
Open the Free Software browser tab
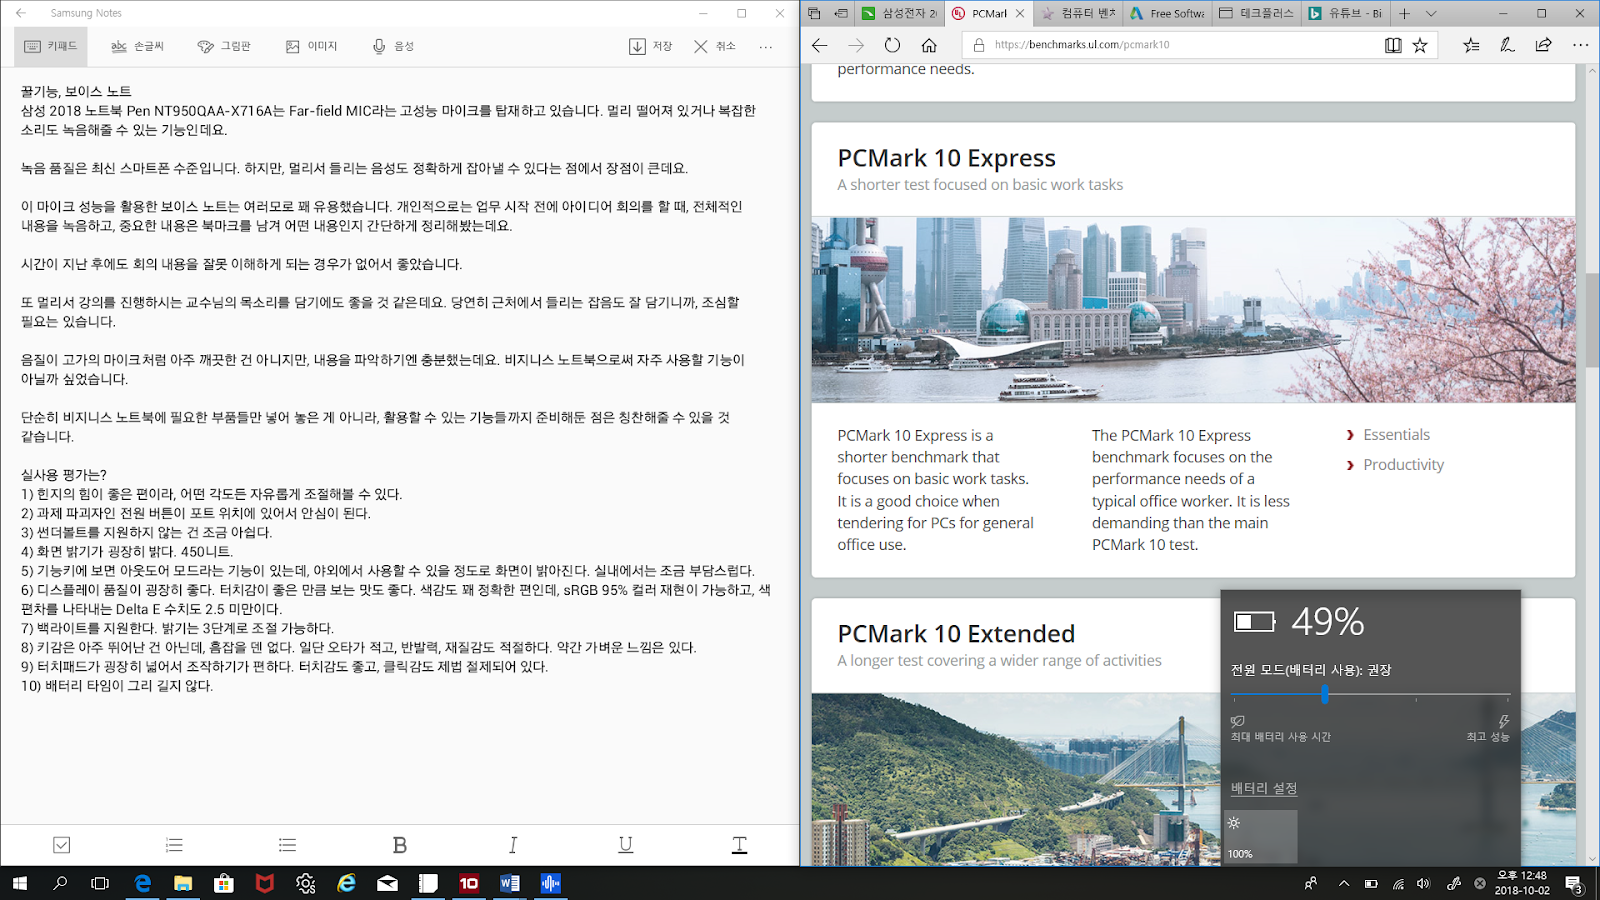tap(1167, 13)
